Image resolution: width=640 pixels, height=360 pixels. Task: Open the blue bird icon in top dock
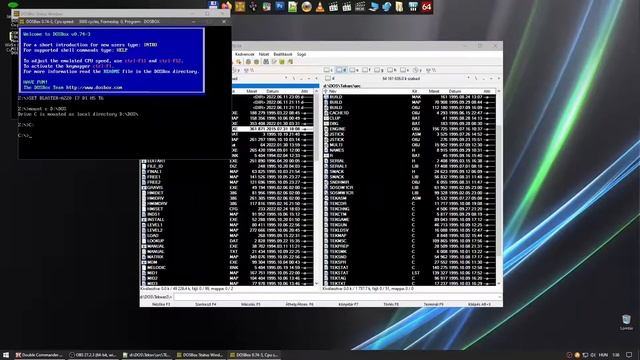pos(387,7)
